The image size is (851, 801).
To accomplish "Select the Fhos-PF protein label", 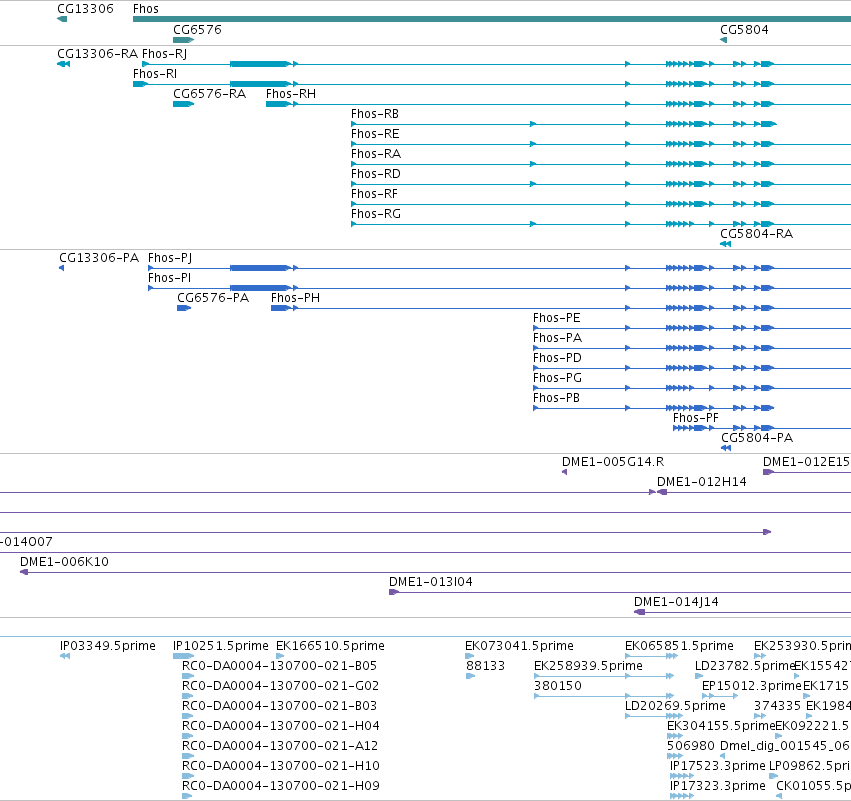I will pos(696,418).
